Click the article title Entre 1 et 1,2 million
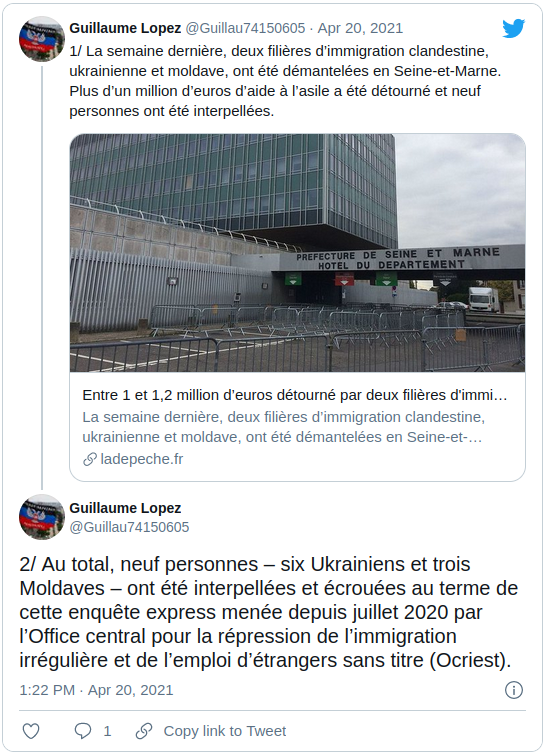 click(x=295, y=395)
